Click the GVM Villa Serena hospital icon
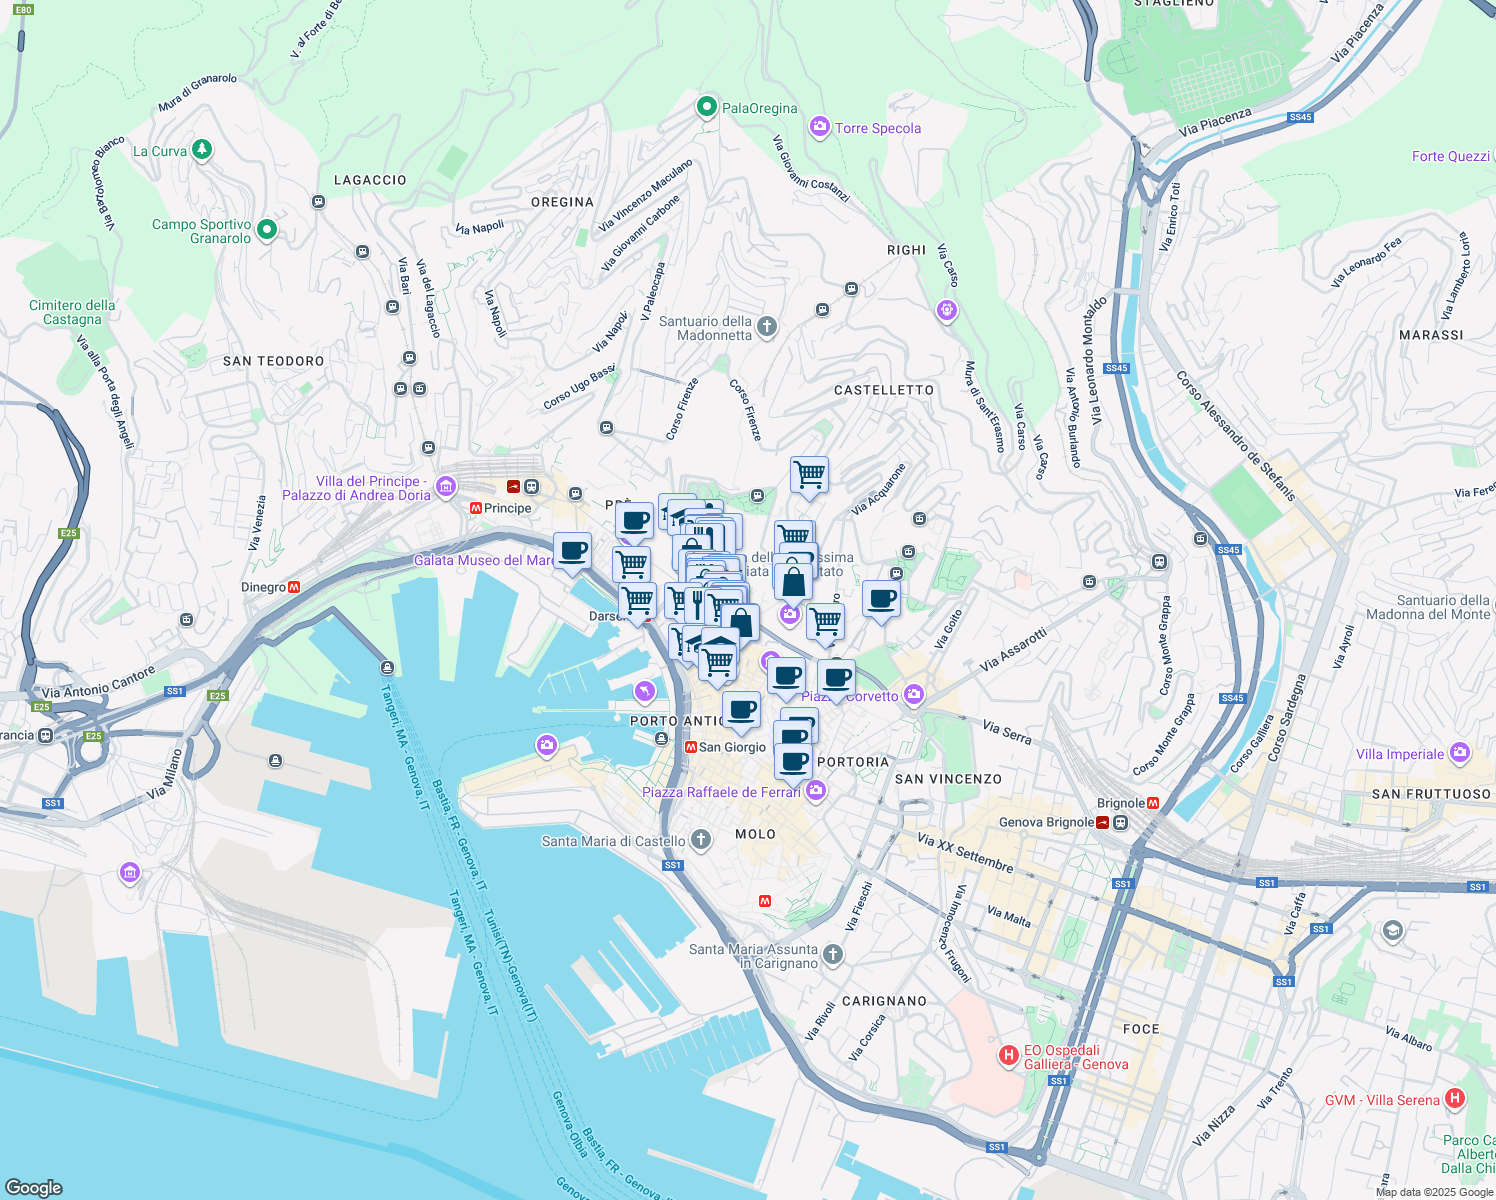1496x1200 pixels. pos(1455,1099)
